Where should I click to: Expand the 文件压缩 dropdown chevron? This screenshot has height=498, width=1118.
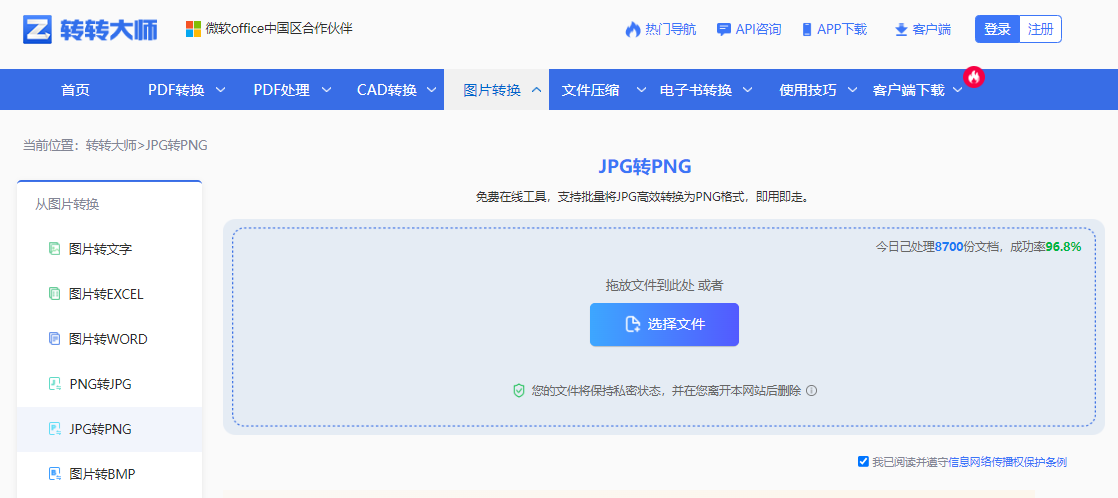(641, 90)
